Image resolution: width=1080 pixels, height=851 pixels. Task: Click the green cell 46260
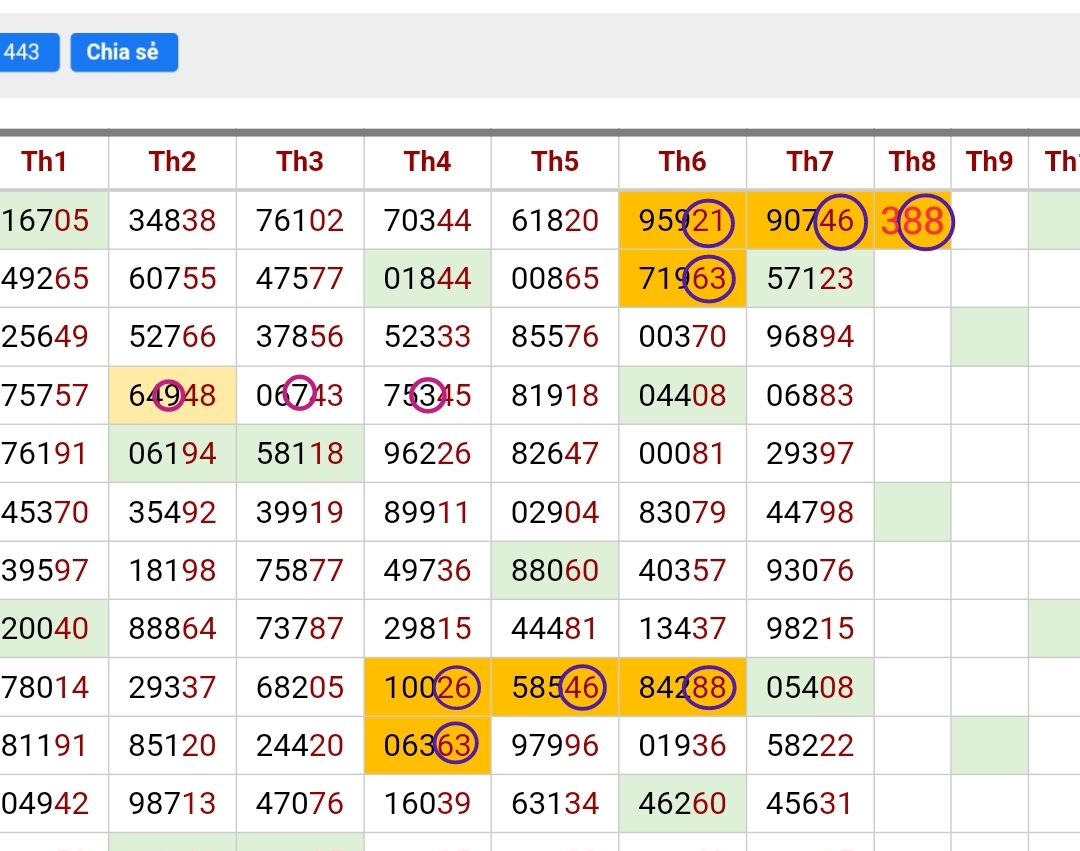coord(683,803)
